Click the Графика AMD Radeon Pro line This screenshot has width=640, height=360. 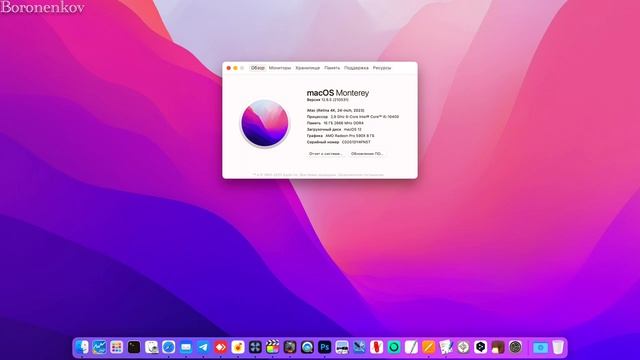pyautogui.click(x=340, y=136)
